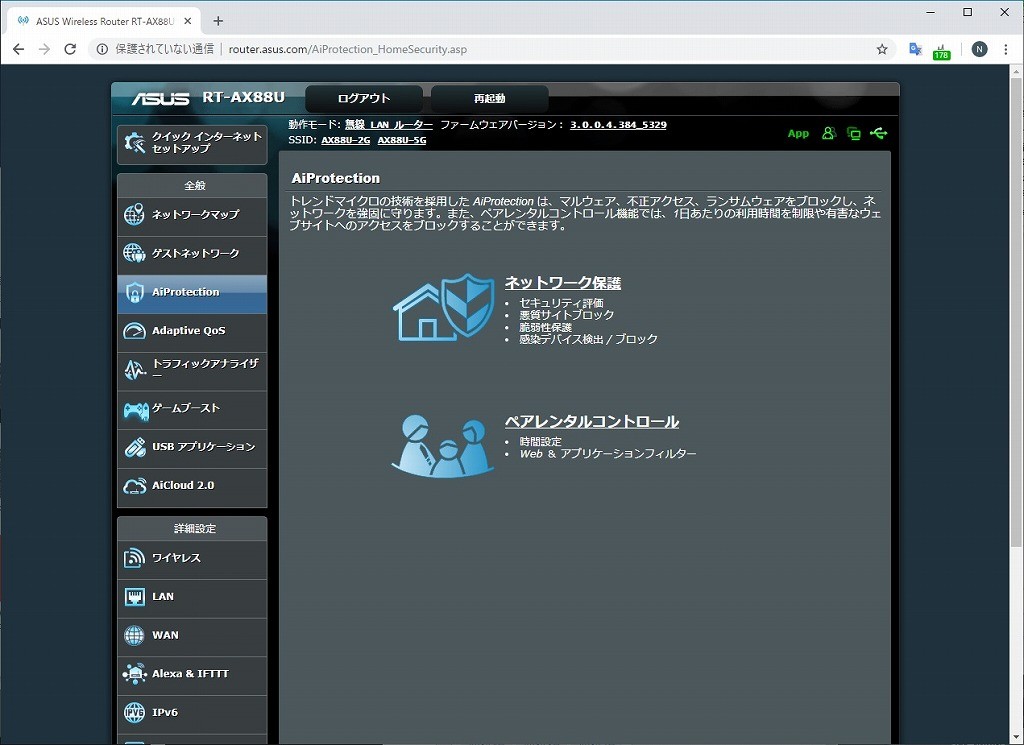
Task: Click the Guest Network icon
Action: click(x=134, y=253)
